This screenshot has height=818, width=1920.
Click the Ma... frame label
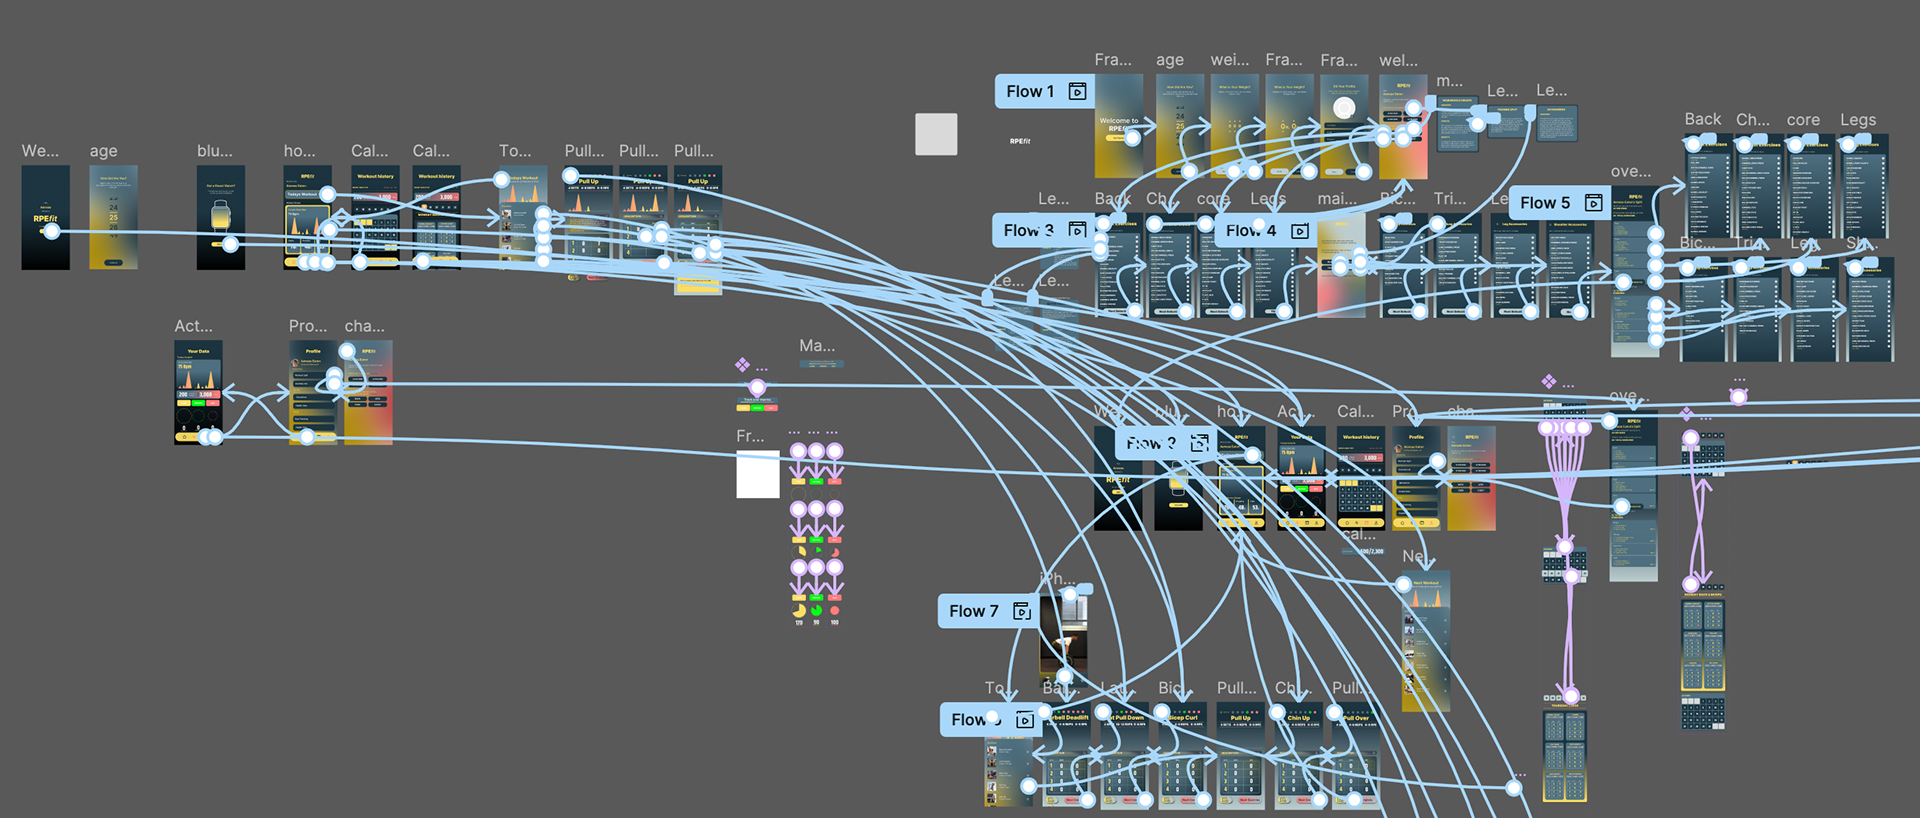tap(817, 346)
